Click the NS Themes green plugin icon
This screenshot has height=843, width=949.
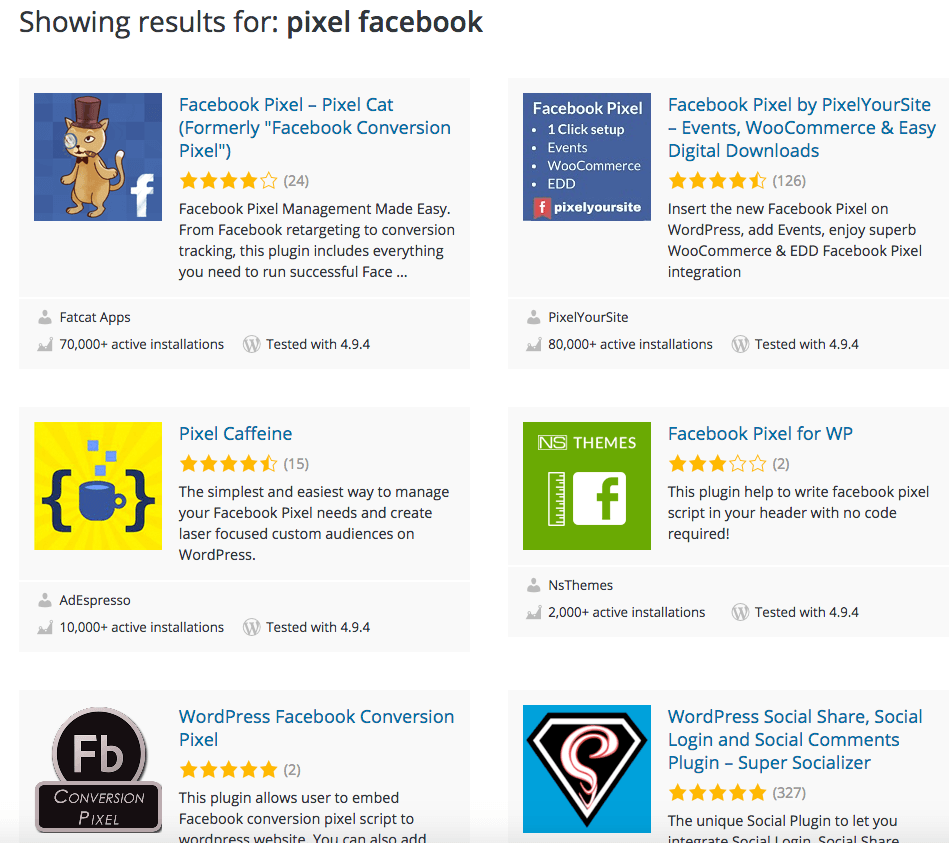(x=586, y=486)
